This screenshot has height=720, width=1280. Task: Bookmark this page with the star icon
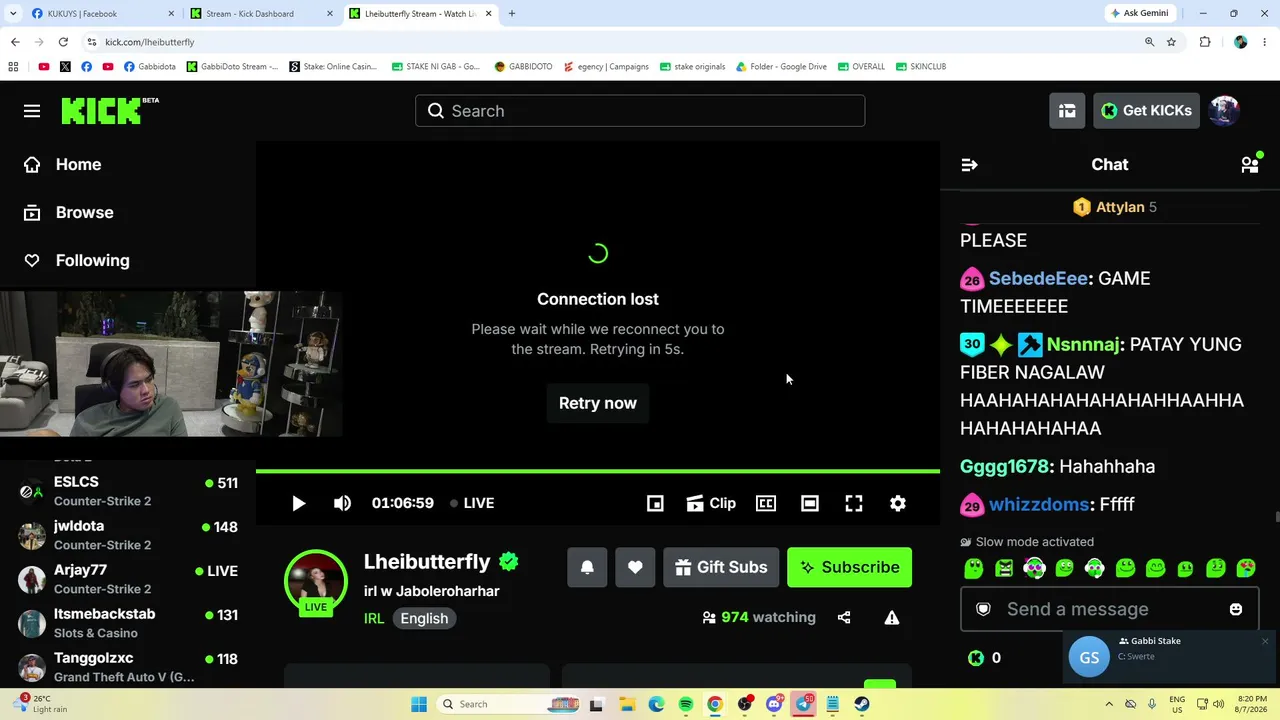tap(1171, 42)
